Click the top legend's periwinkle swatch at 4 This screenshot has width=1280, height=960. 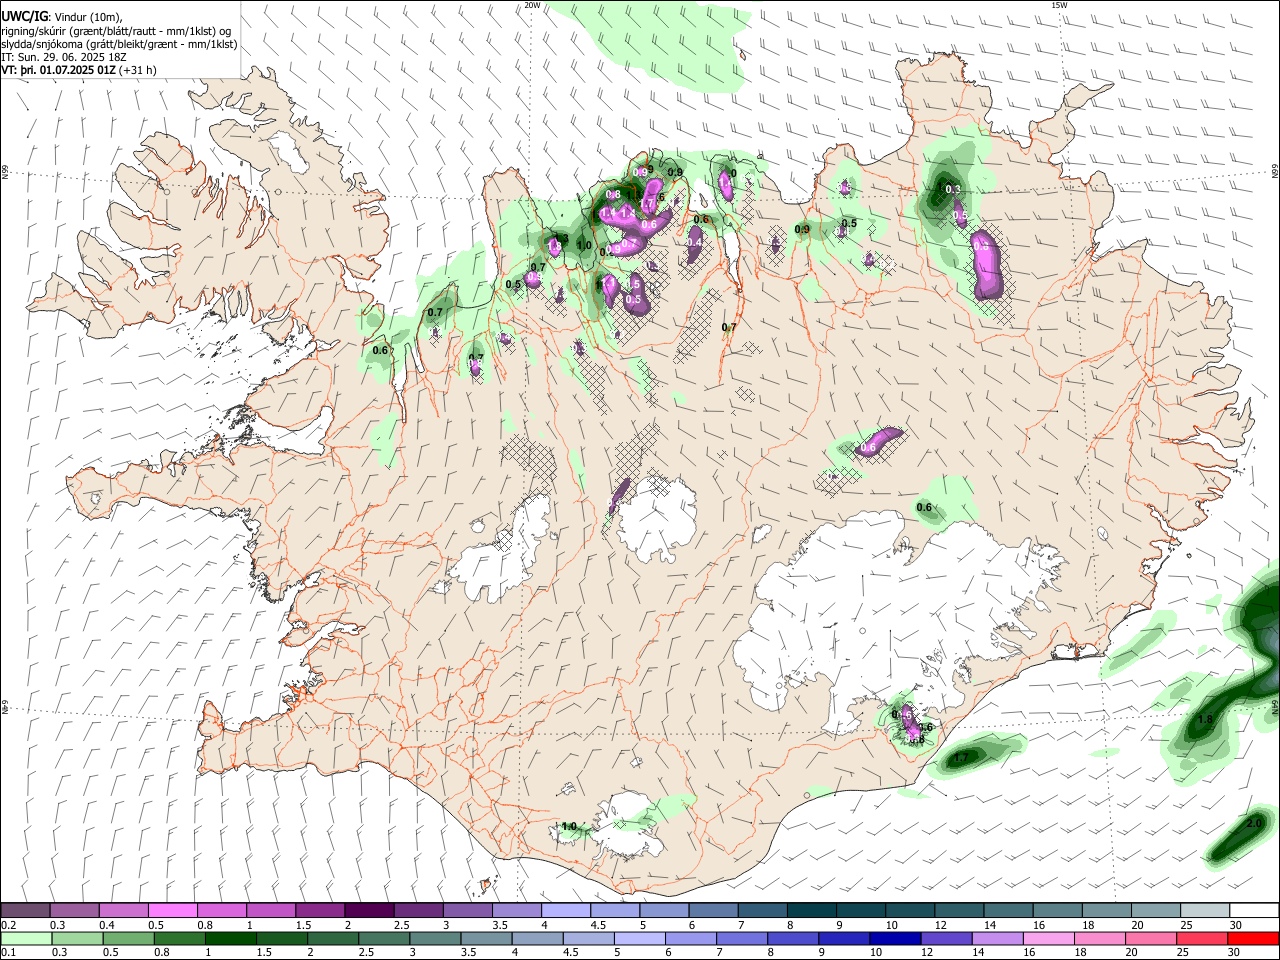pos(566,910)
